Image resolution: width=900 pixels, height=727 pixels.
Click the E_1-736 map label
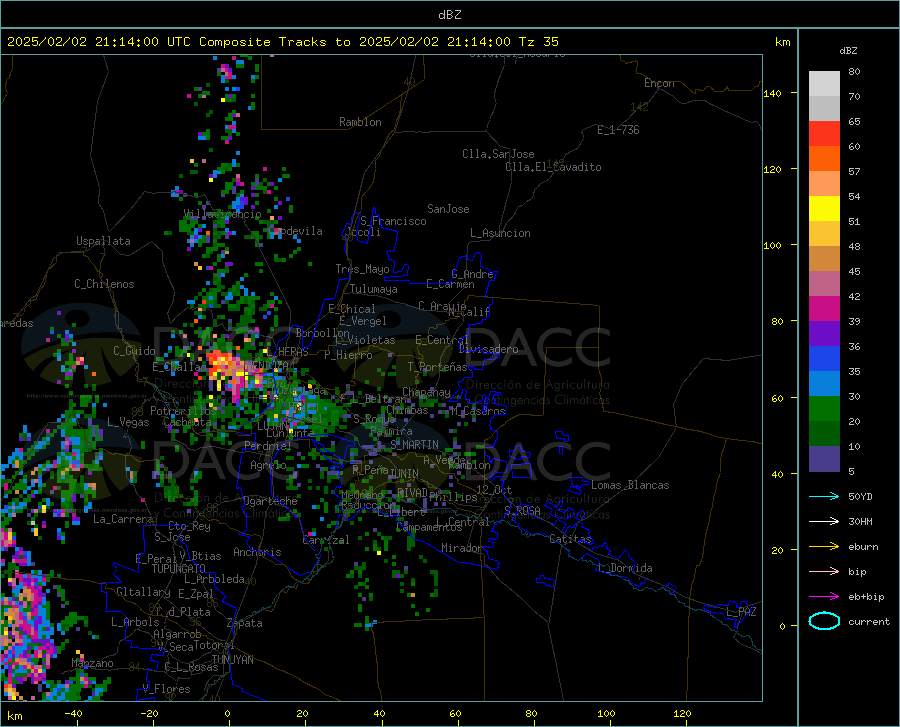click(618, 130)
